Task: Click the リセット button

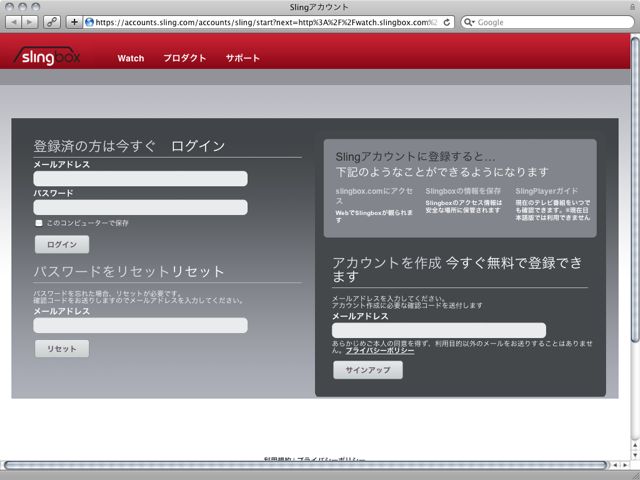Action: pos(62,349)
